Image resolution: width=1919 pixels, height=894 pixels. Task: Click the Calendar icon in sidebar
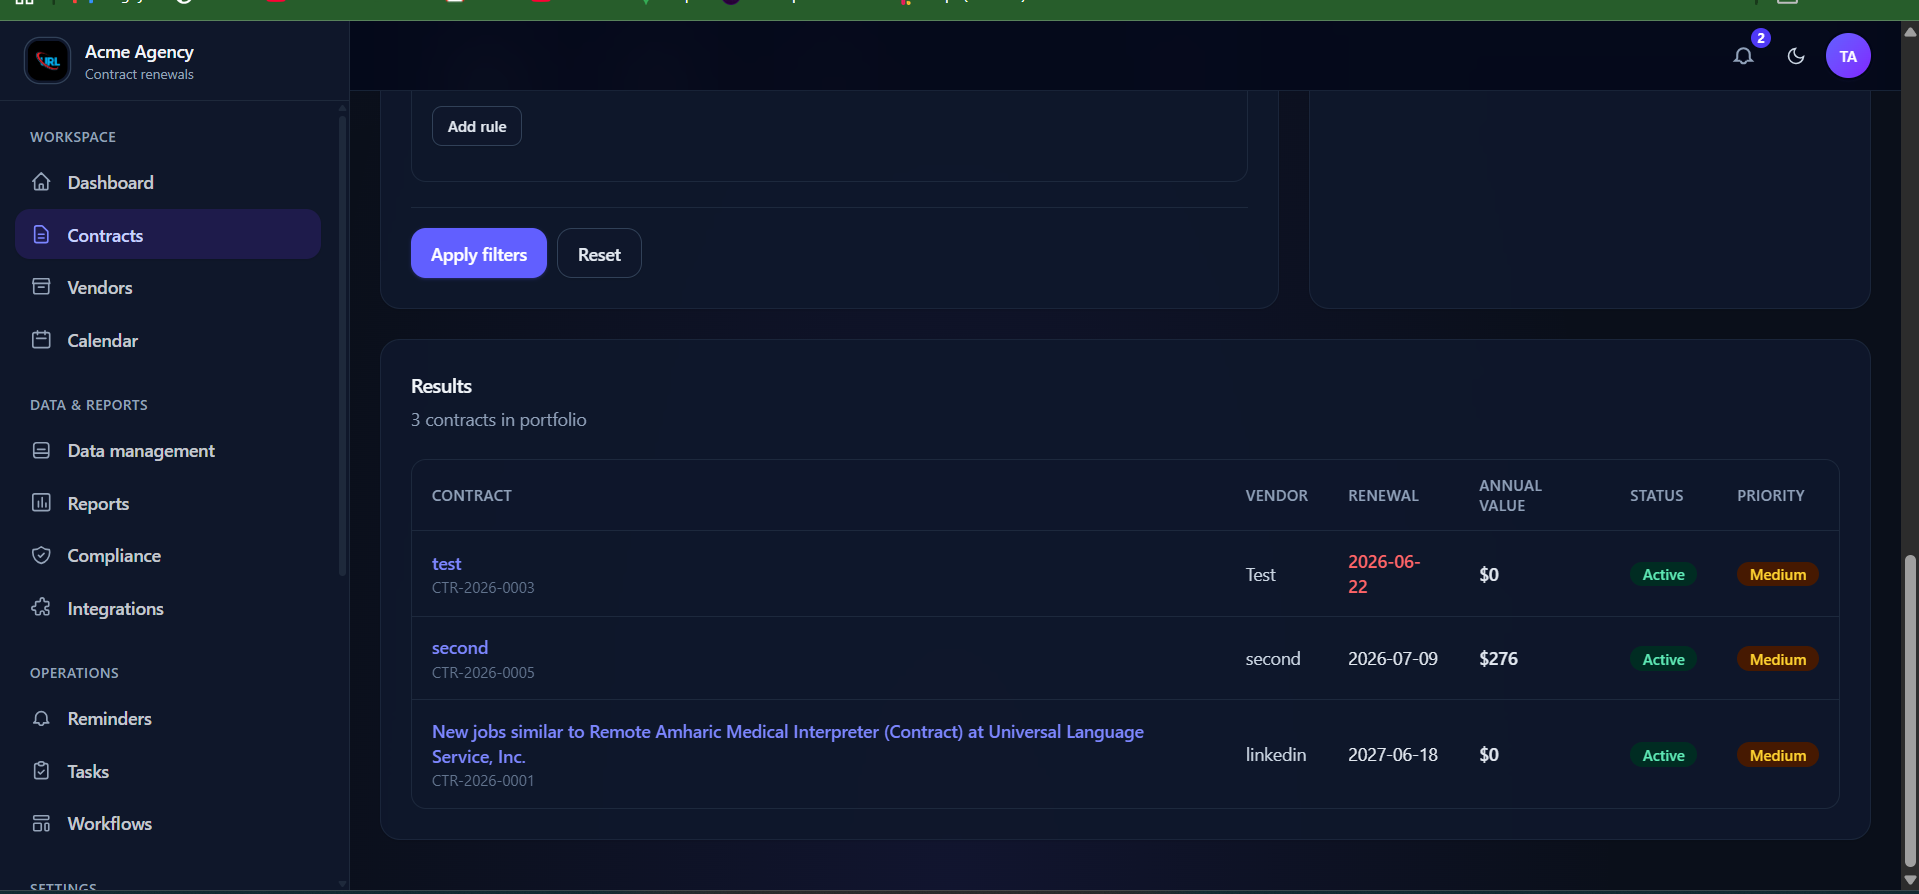pyautogui.click(x=41, y=340)
